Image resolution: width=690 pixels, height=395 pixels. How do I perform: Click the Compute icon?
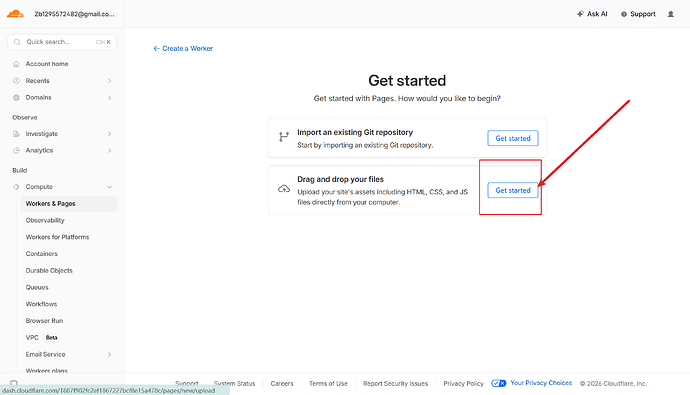[x=16, y=187]
